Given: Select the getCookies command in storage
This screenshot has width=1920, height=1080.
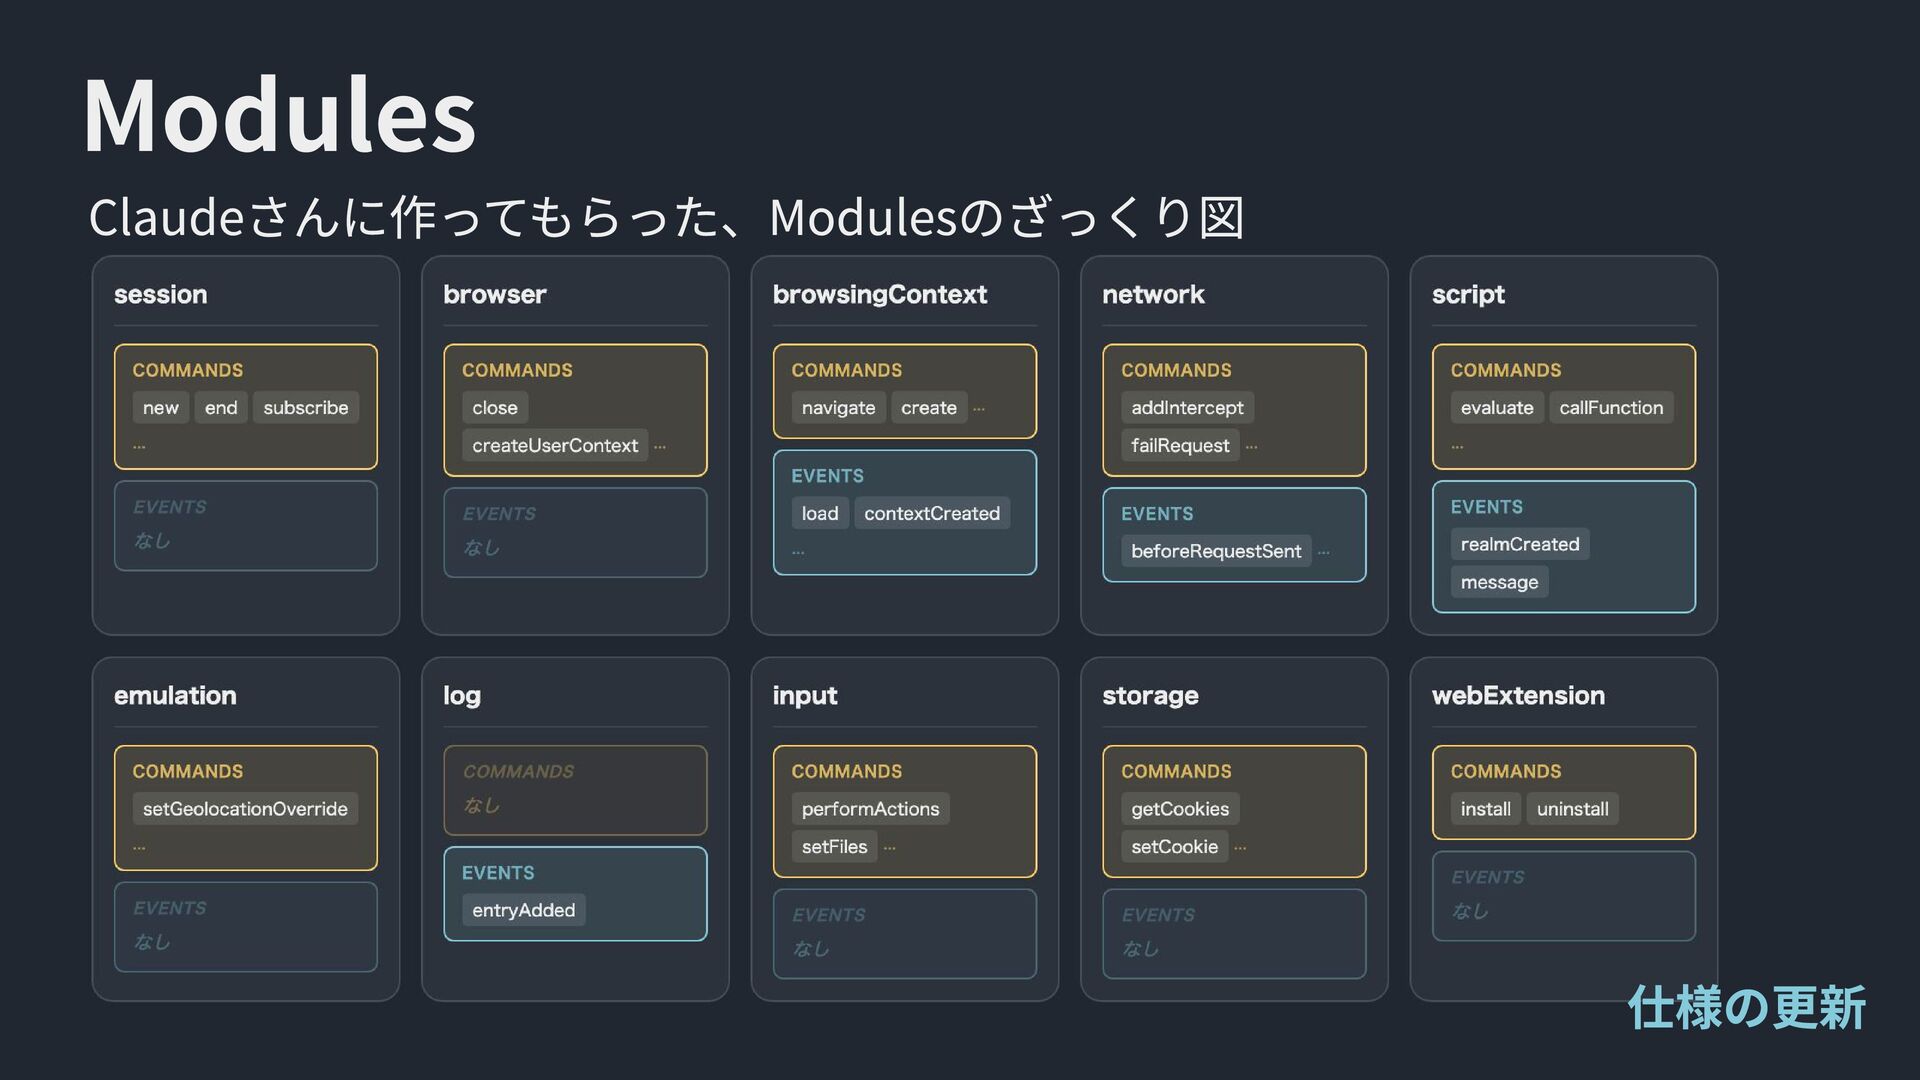Looking at the screenshot, I should pos(1179,809).
